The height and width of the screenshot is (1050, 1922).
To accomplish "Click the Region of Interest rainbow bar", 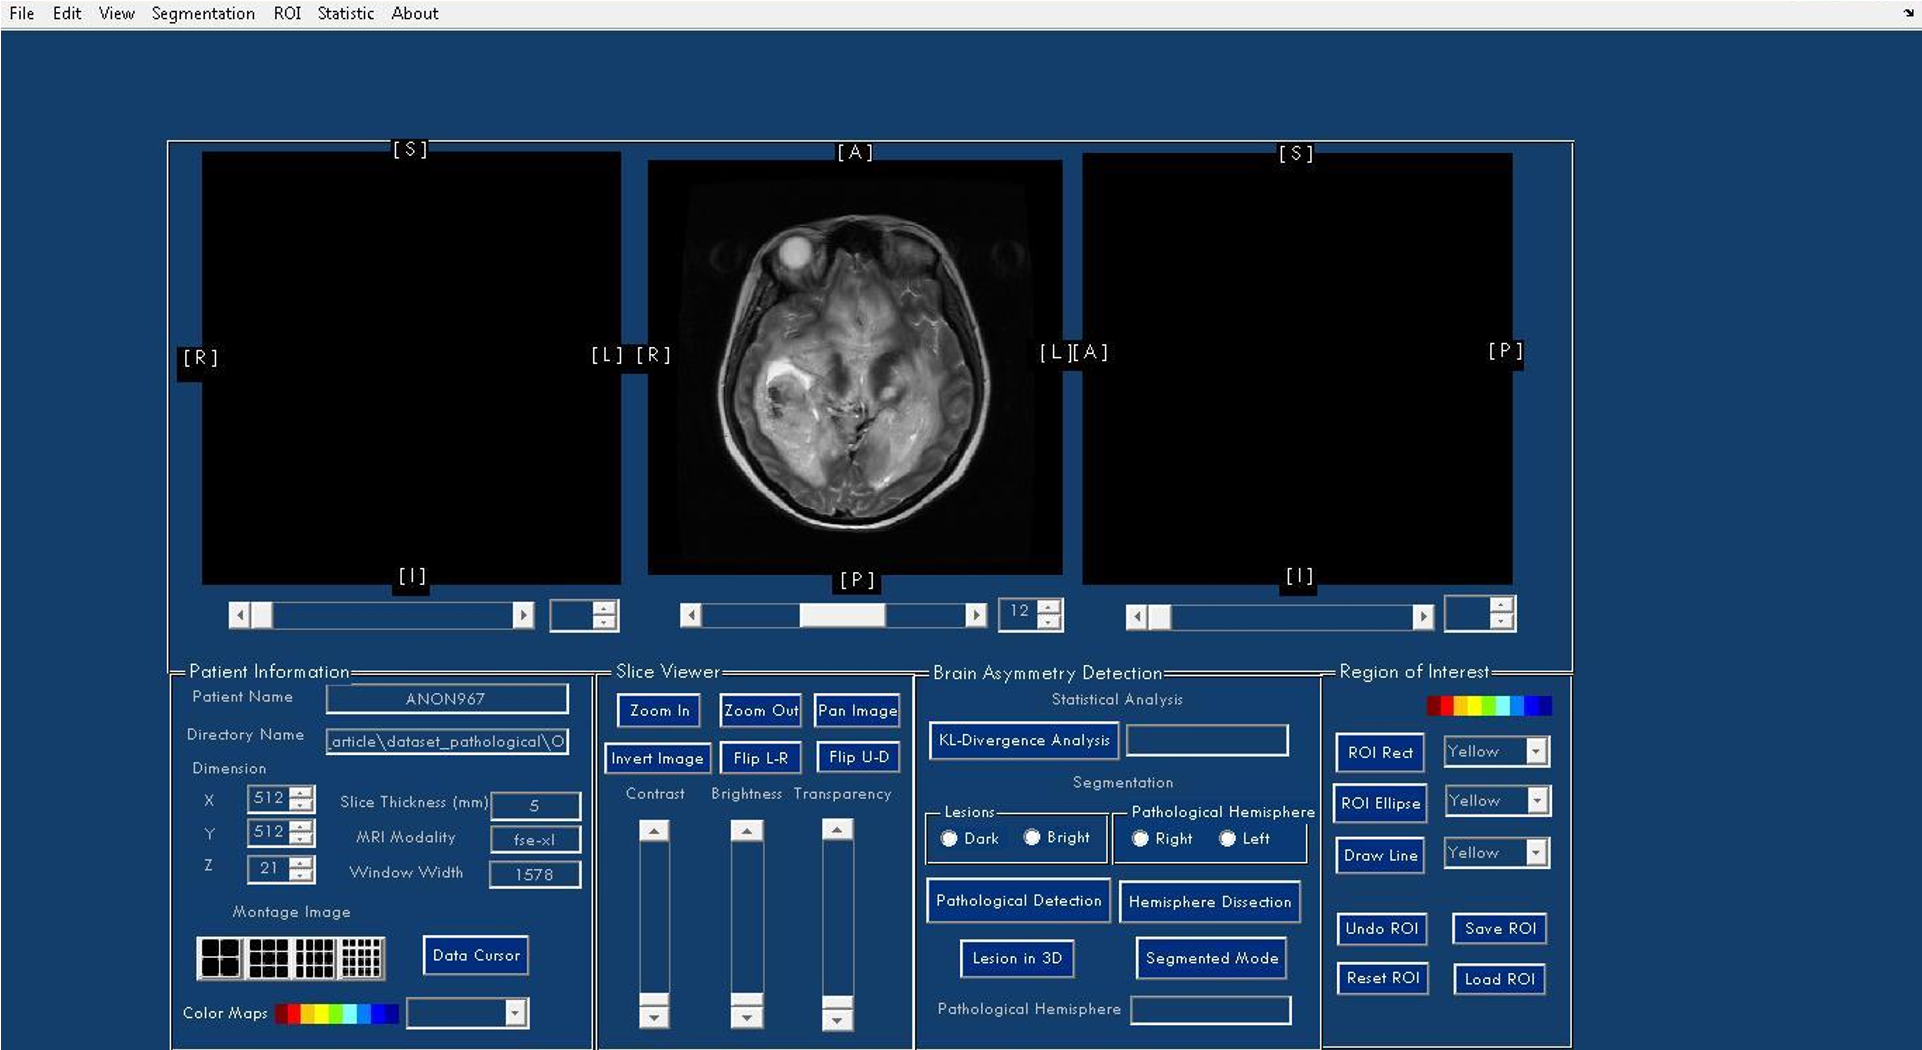I will (1490, 706).
